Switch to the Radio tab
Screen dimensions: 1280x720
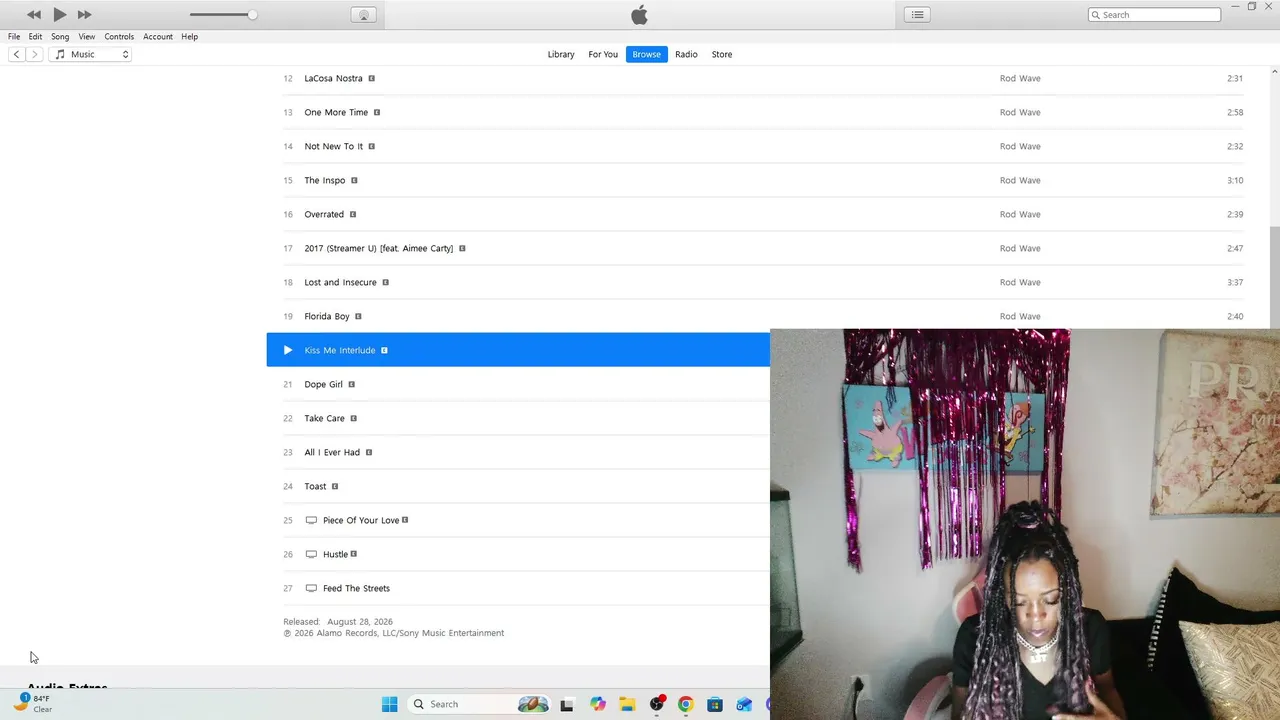click(x=686, y=54)
